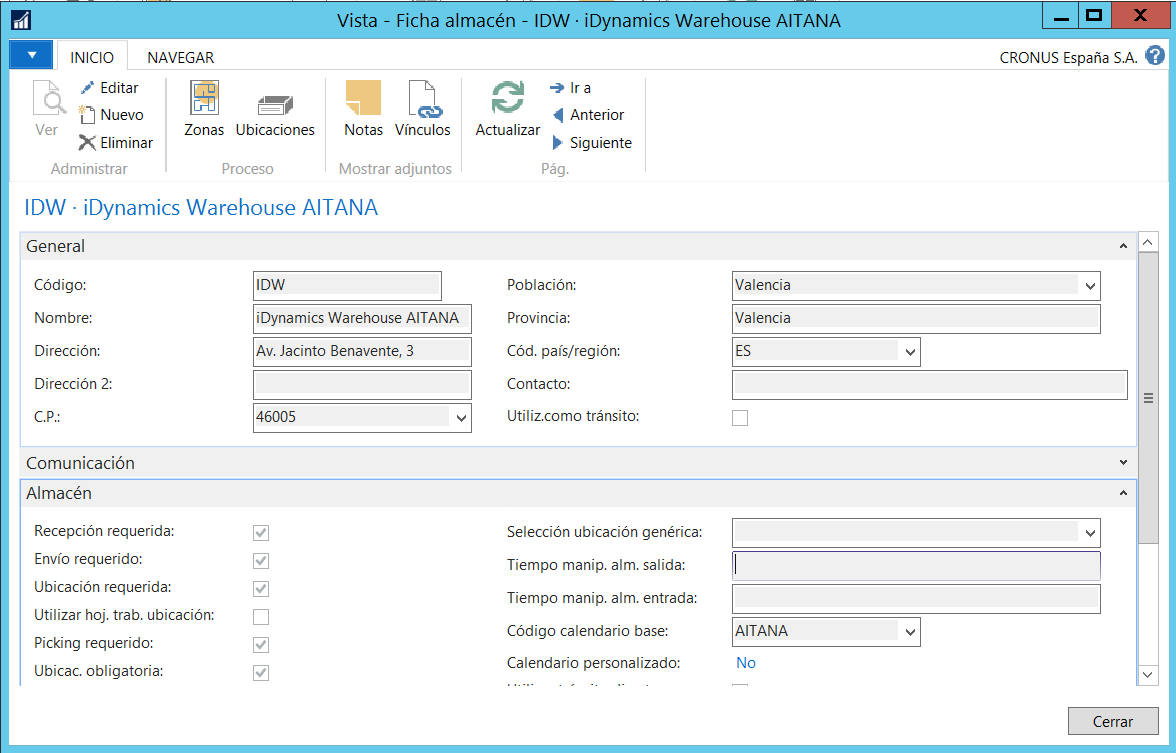The image size is (1176, 753).
Task: Enable Utilizar hoj. trab. ubicación checkbox
Action: 261,616
